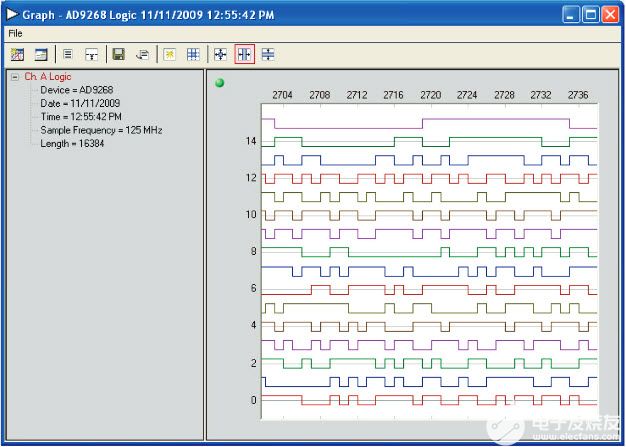
Task: Open the File menu
Action: point(16,34)
